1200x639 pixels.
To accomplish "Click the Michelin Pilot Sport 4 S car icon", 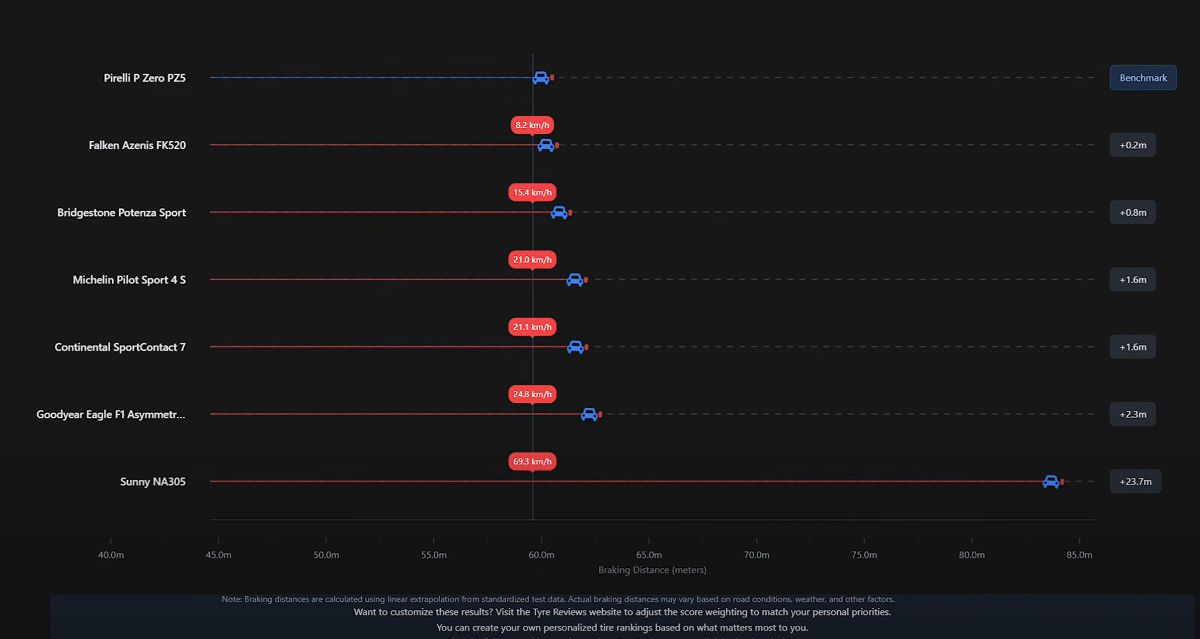I will coord(575,280).
